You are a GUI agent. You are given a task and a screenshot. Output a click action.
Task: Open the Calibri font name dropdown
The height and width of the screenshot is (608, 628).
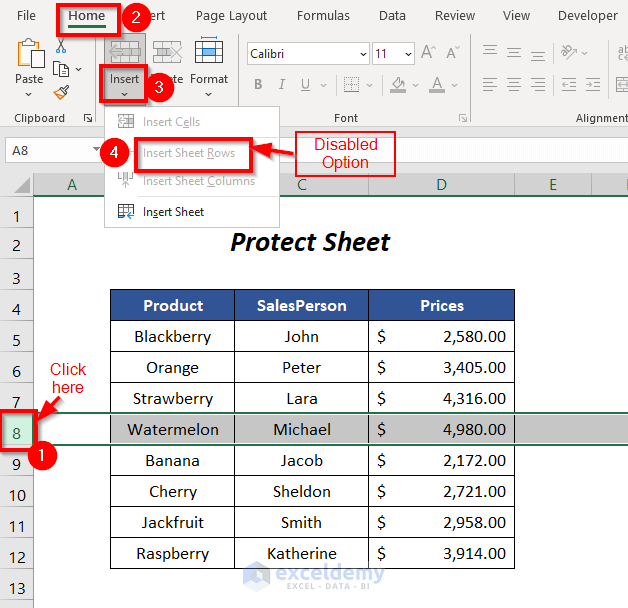tap(363, 54)
